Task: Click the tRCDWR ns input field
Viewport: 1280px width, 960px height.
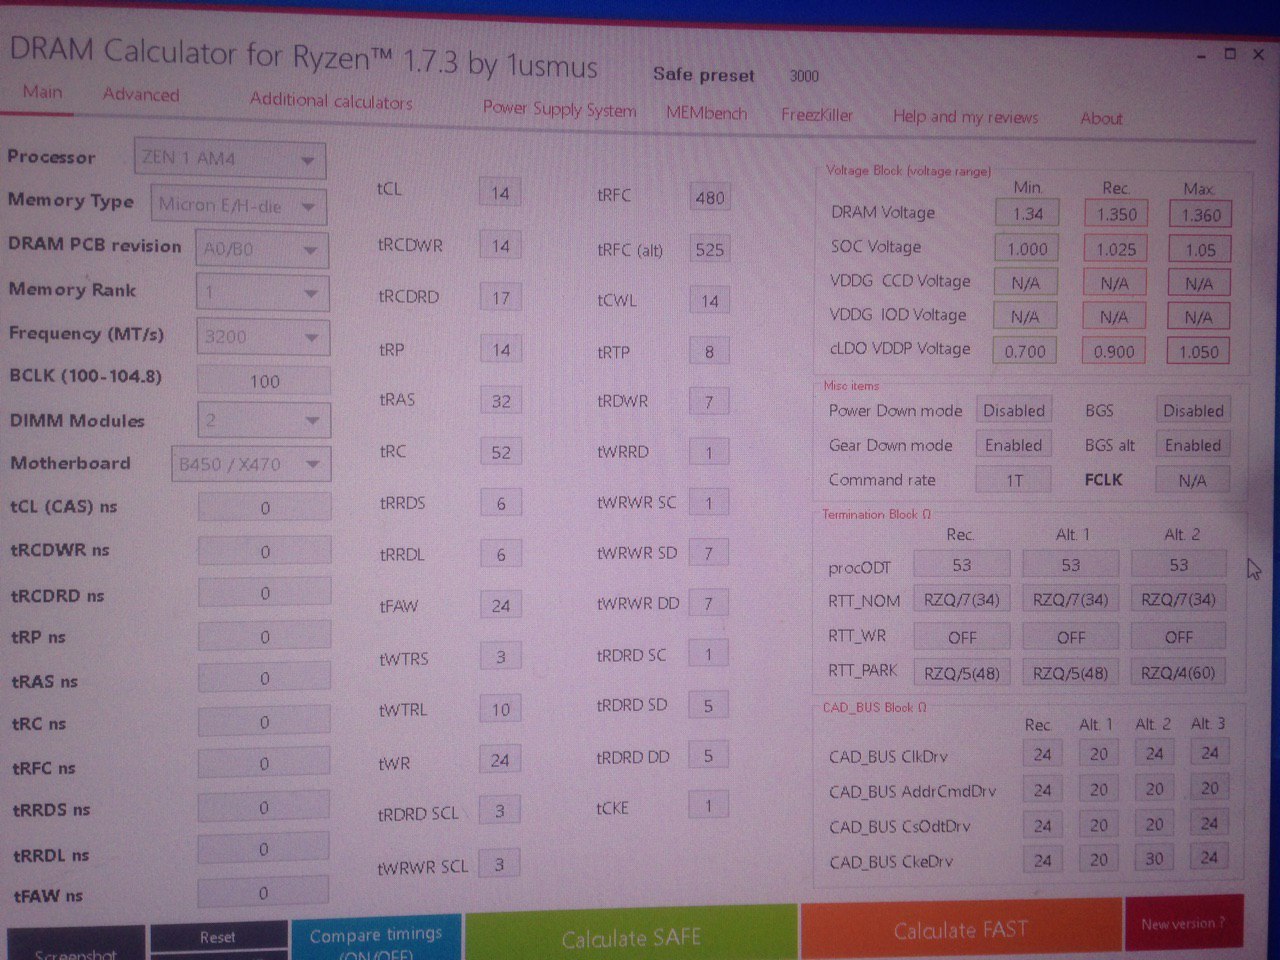Action: click(264, 551)
